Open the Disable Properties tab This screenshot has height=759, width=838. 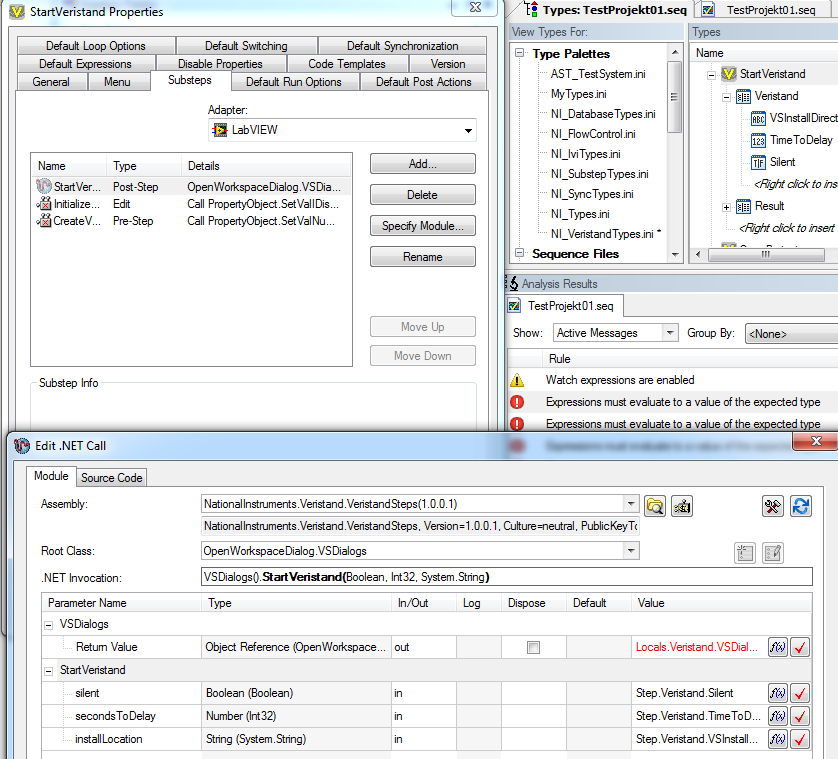tap(220, 64)
